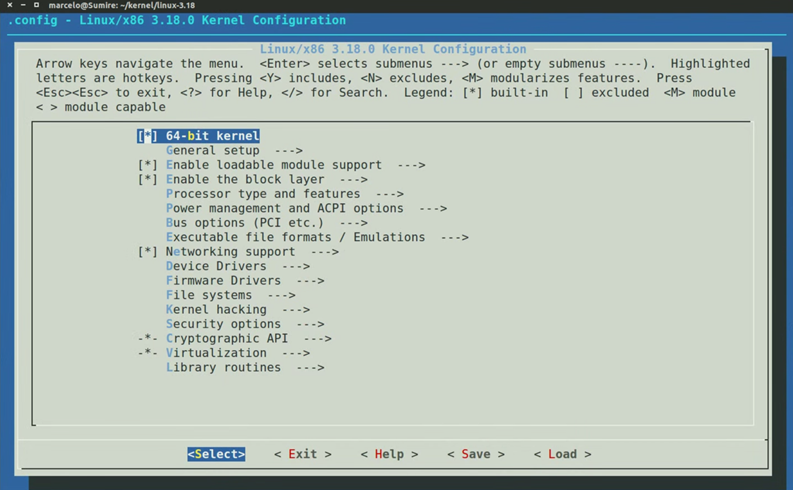Click the Exit button
793x490 pixels.
302,454
